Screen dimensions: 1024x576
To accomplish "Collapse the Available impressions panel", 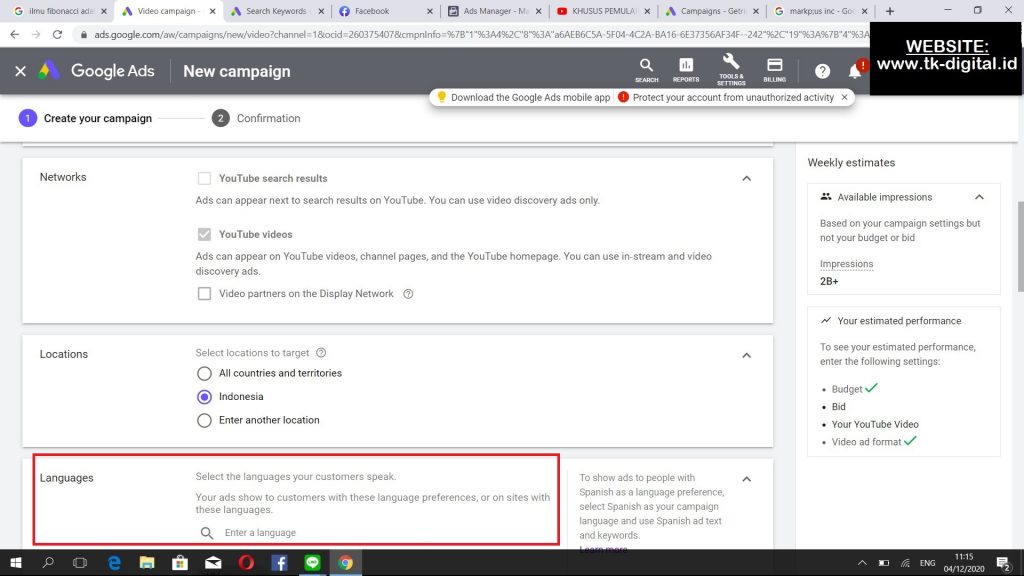I will click(979, 197).
